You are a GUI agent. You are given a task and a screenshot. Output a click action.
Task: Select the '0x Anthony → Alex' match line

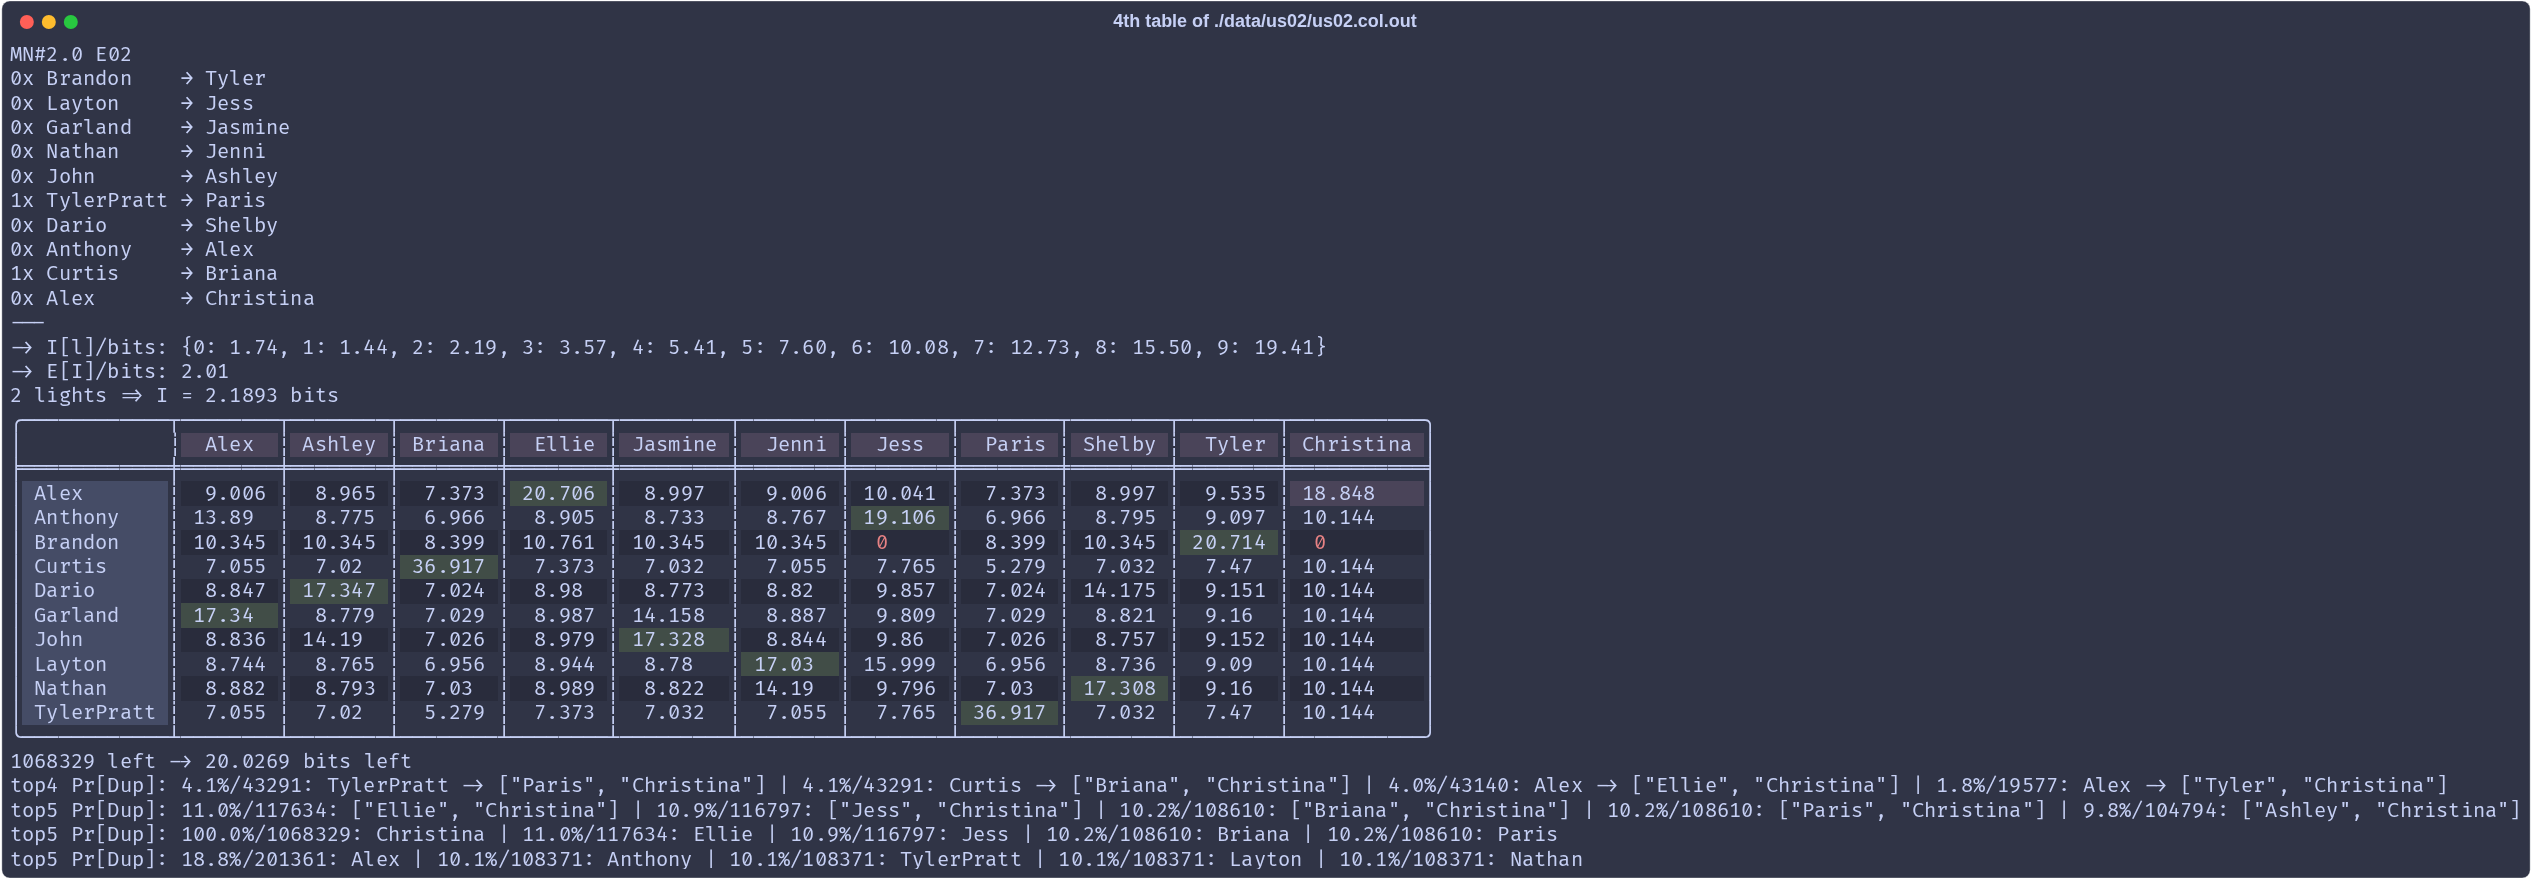coord(132,249)
